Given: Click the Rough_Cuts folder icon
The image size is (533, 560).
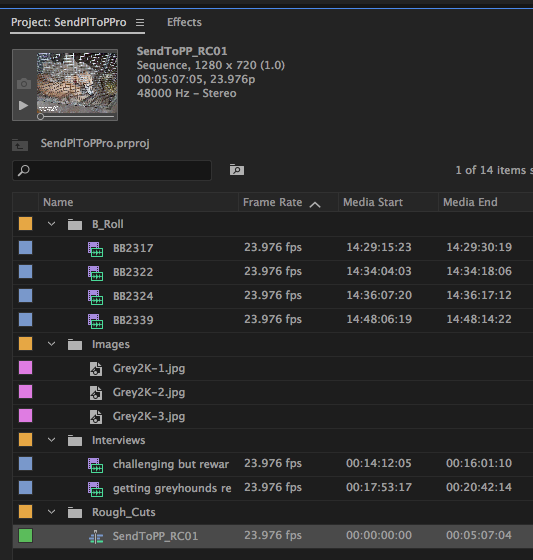Looking at the screenshot, I should [75, 512].
